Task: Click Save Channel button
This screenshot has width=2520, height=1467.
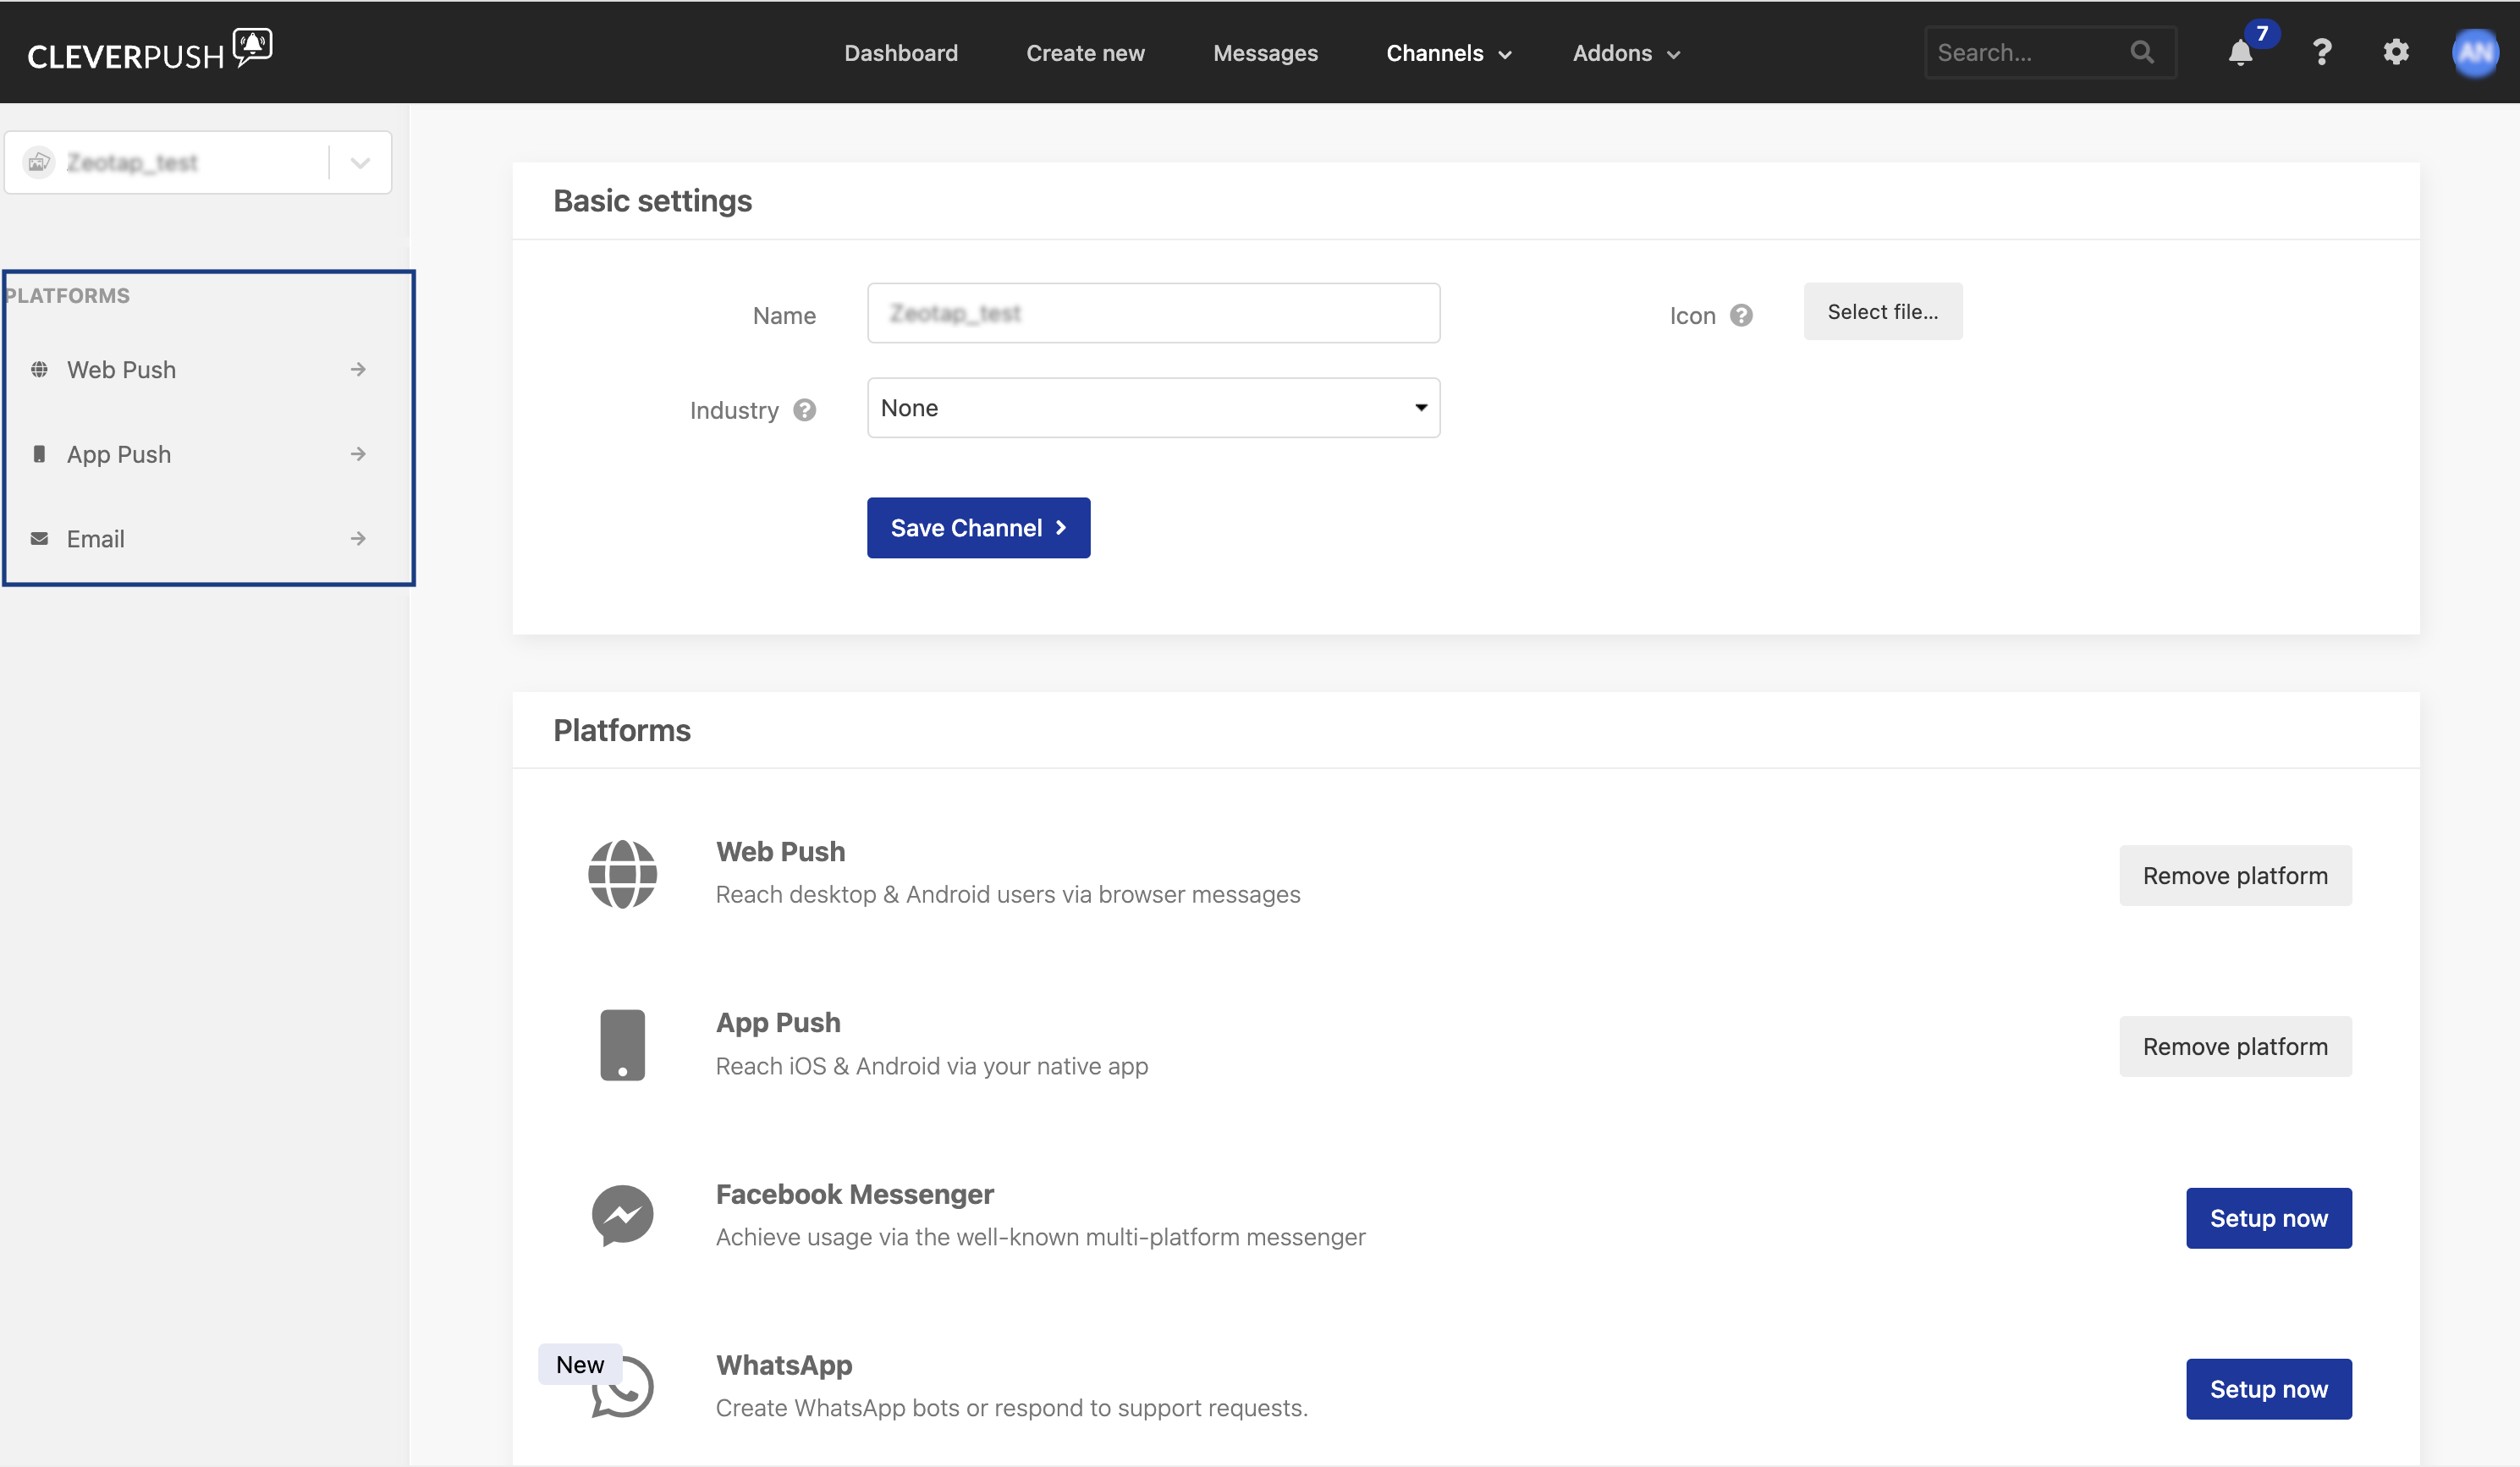Action: pos(978,528)
